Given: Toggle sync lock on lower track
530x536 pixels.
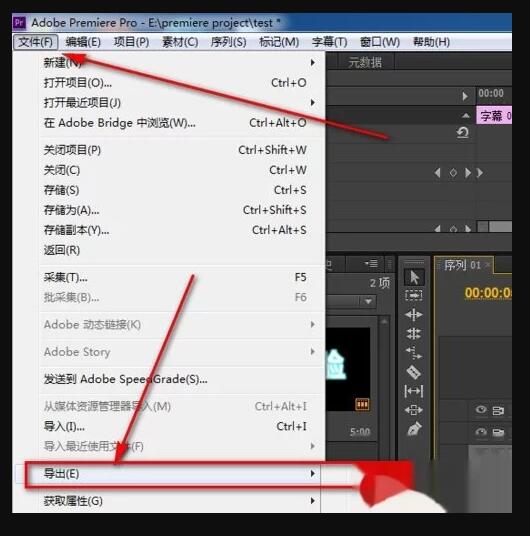Looking at the screenshot, I should point(498,433).
